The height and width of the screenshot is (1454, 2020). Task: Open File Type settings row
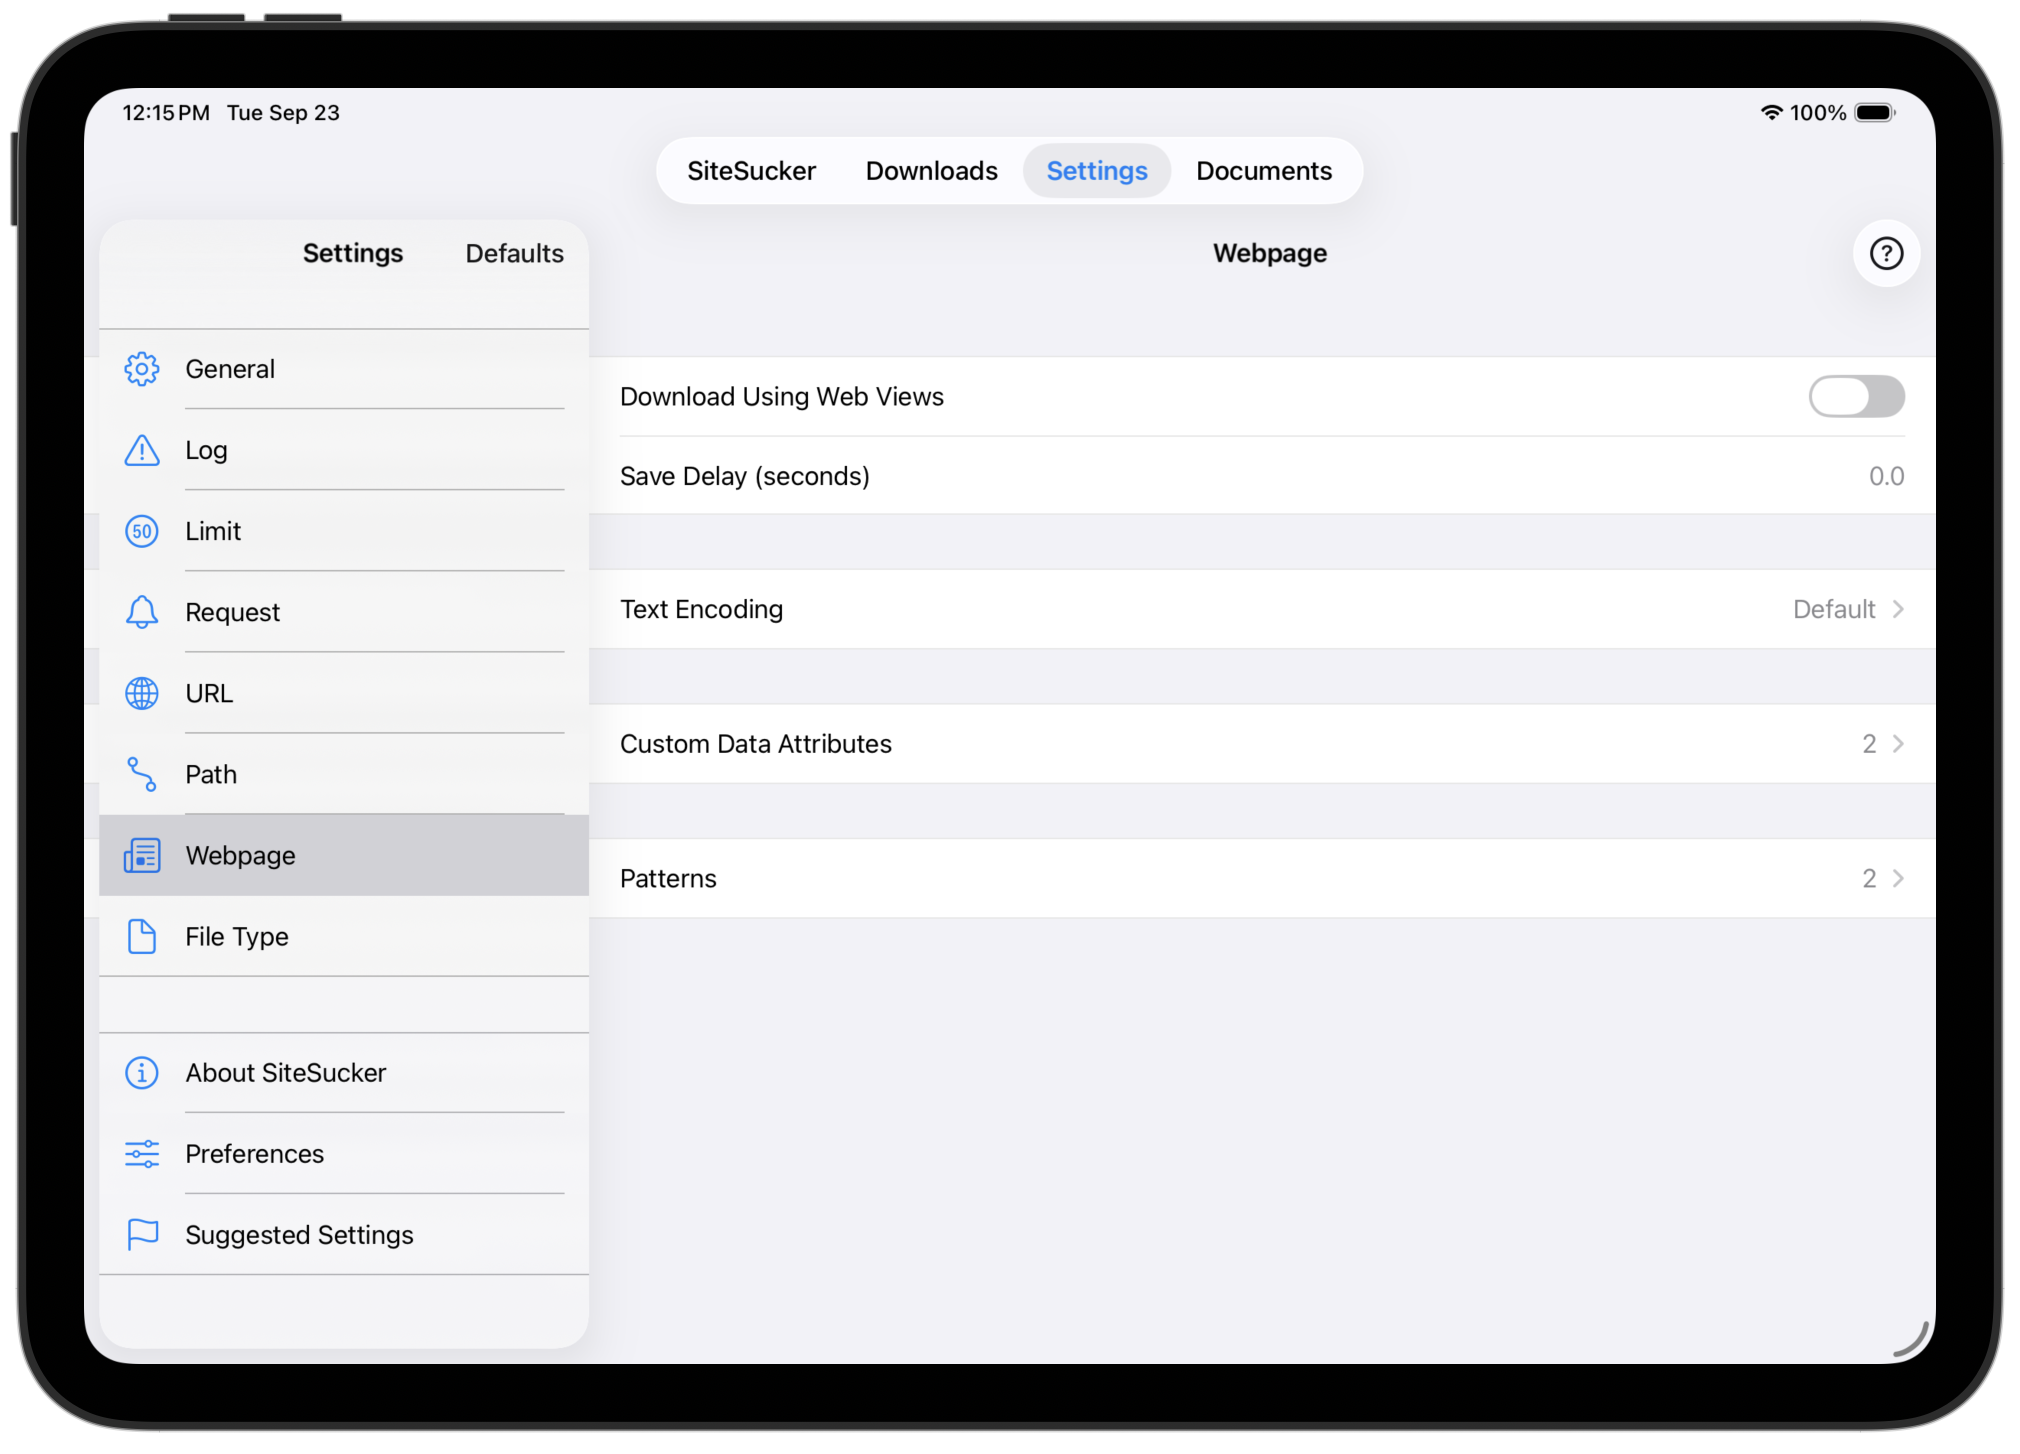(x=344, y=936)
